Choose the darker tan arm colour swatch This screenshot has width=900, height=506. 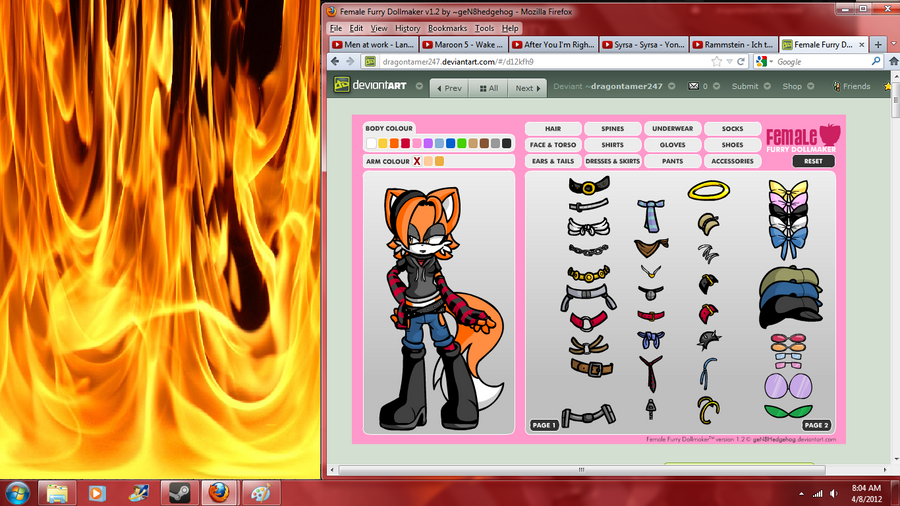click(440, 161)
